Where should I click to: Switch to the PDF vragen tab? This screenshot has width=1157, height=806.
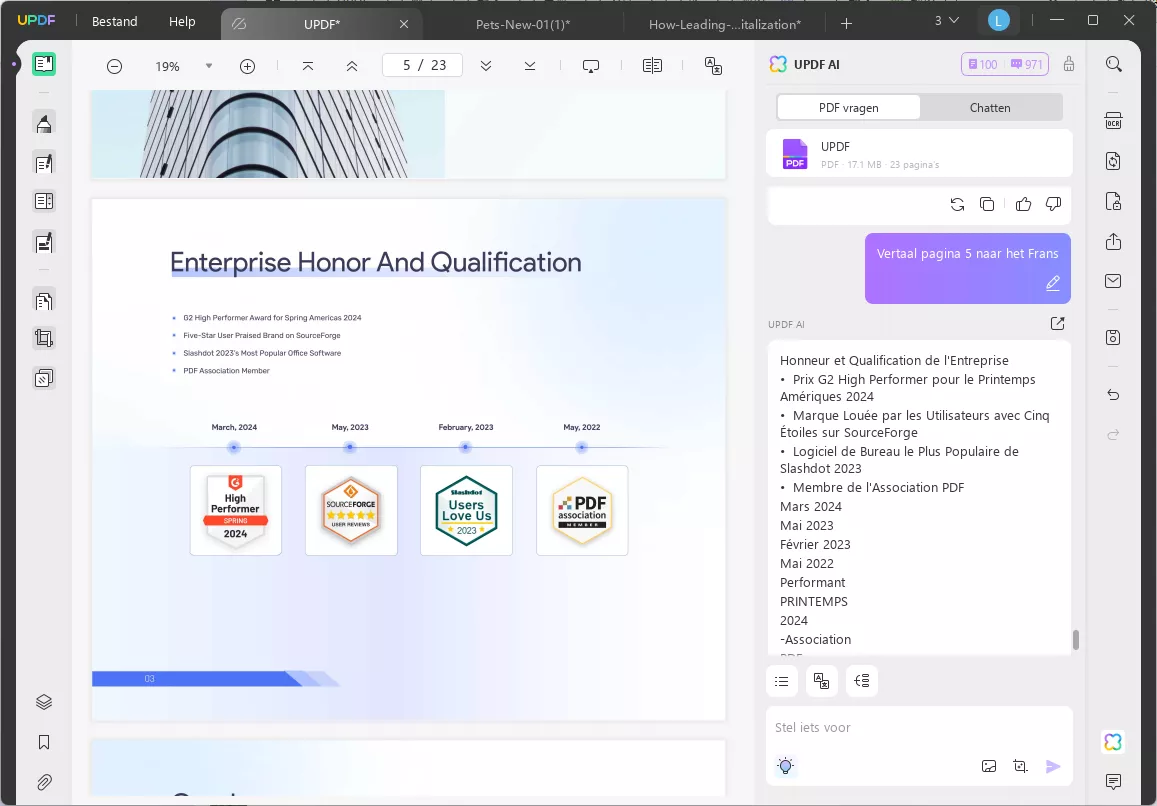[849, 108]
